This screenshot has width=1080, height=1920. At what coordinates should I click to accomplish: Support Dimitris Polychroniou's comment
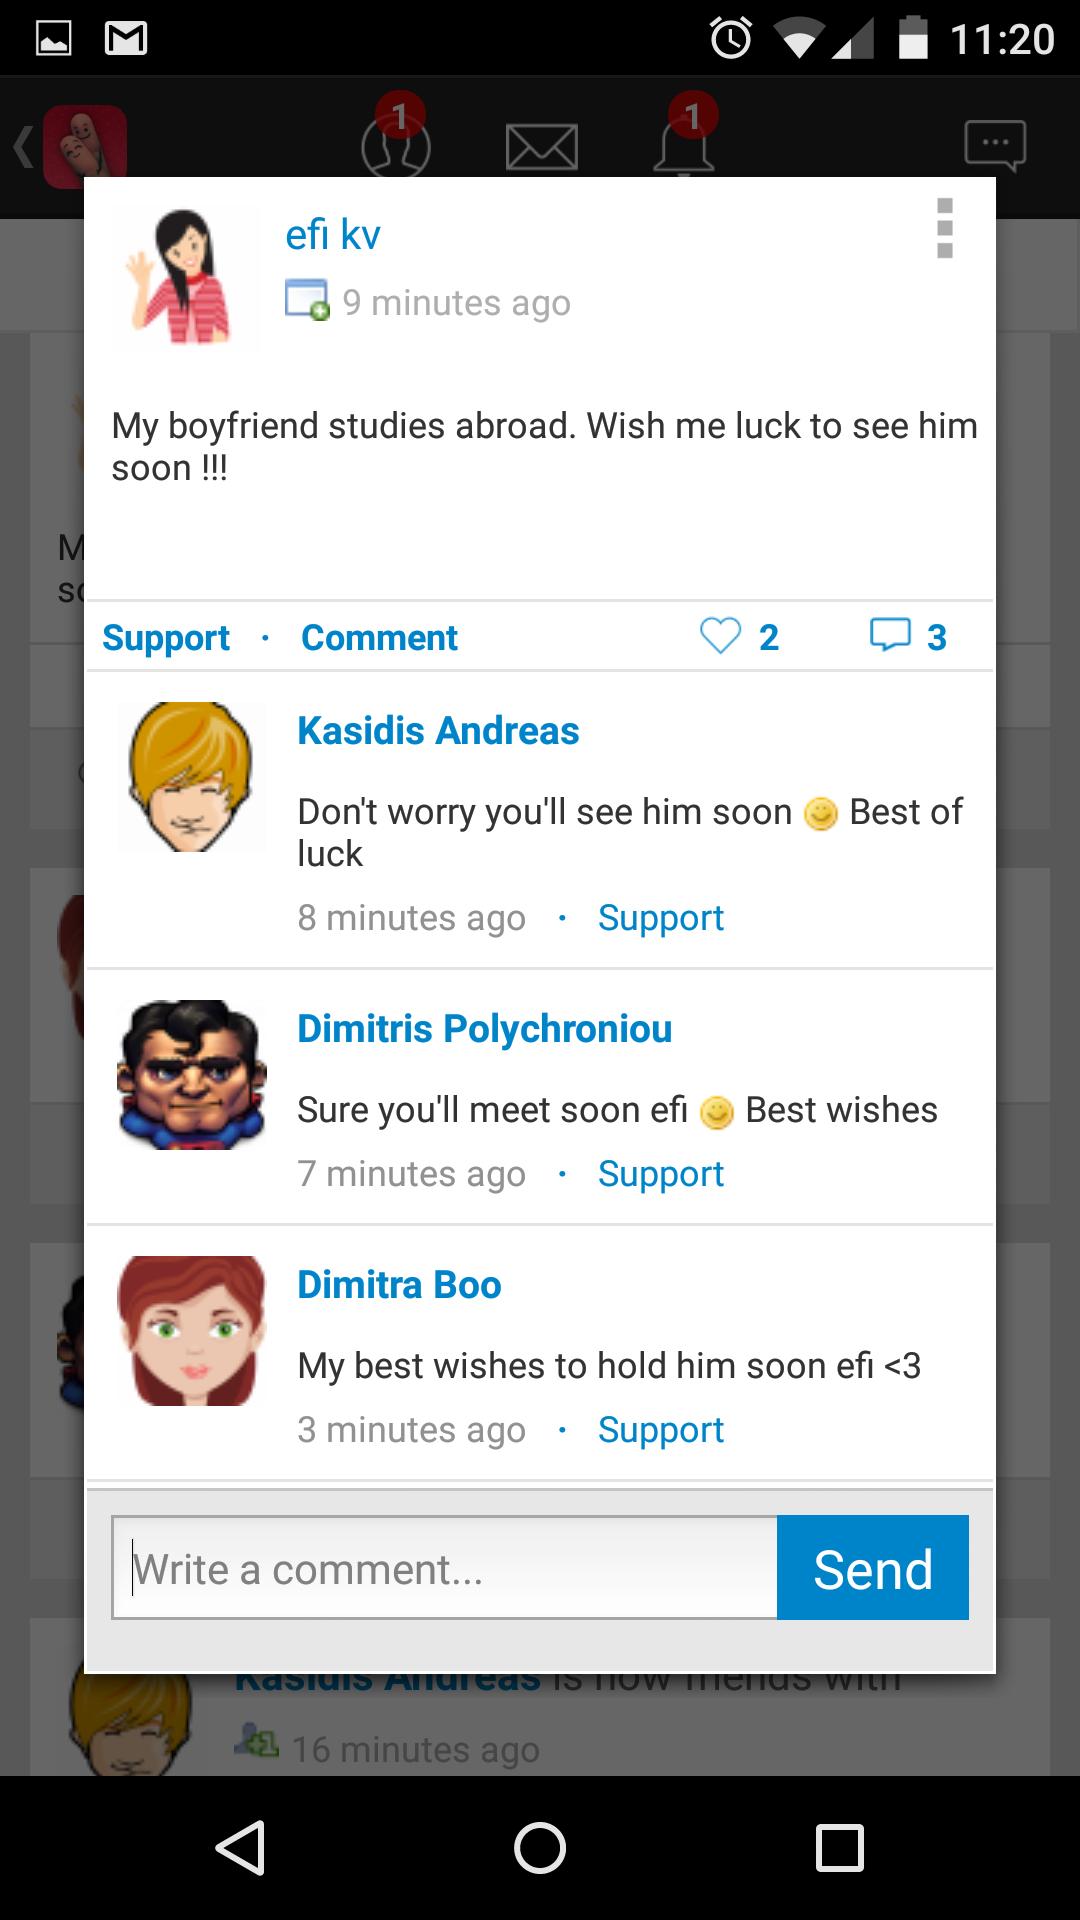tap(660, 1174)
